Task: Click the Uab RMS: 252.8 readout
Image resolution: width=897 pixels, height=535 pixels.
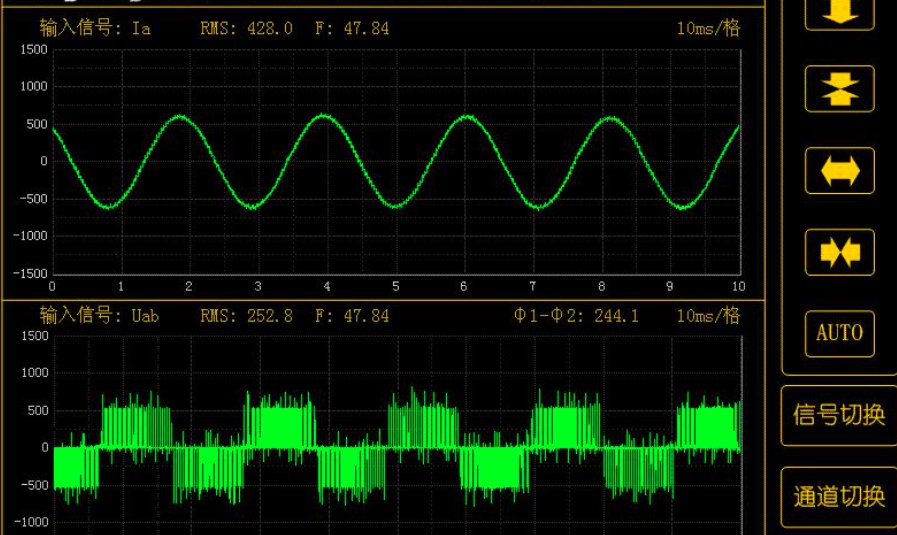Action: tap(246, 316)
